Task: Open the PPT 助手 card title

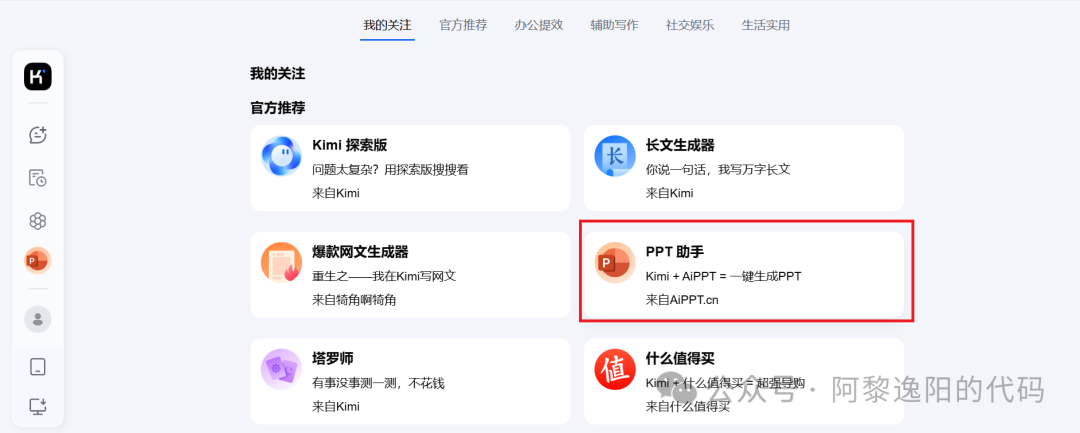Action: point(675,252)
